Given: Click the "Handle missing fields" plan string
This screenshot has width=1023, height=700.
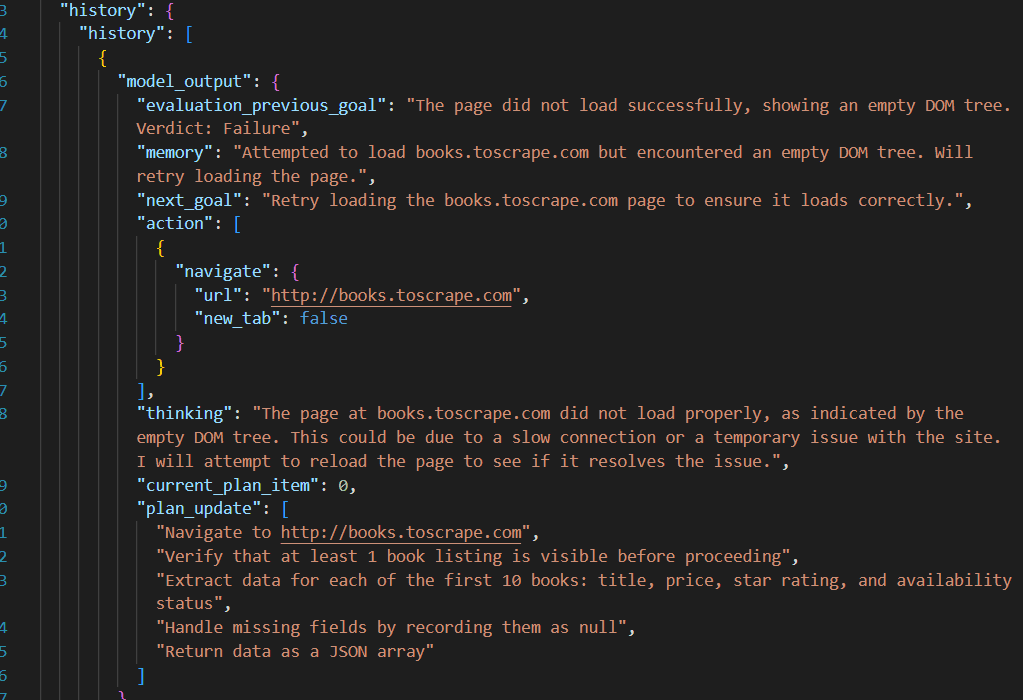Looking at the screenshot, I should point(396,628).
